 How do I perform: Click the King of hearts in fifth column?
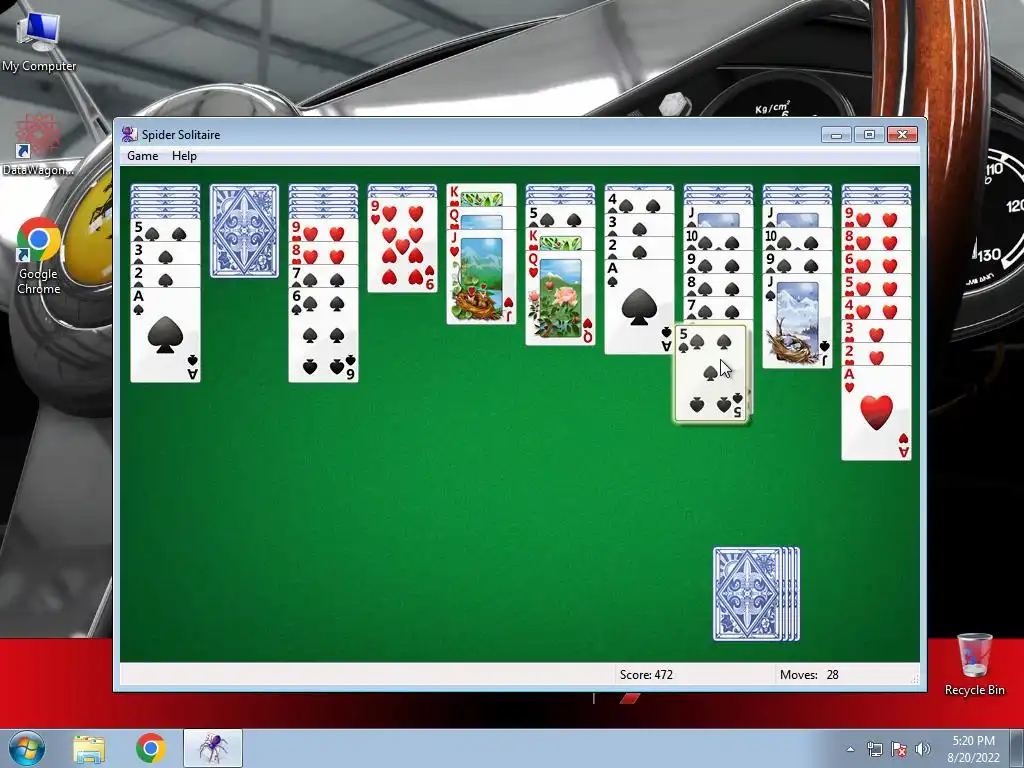coord(481,195)
